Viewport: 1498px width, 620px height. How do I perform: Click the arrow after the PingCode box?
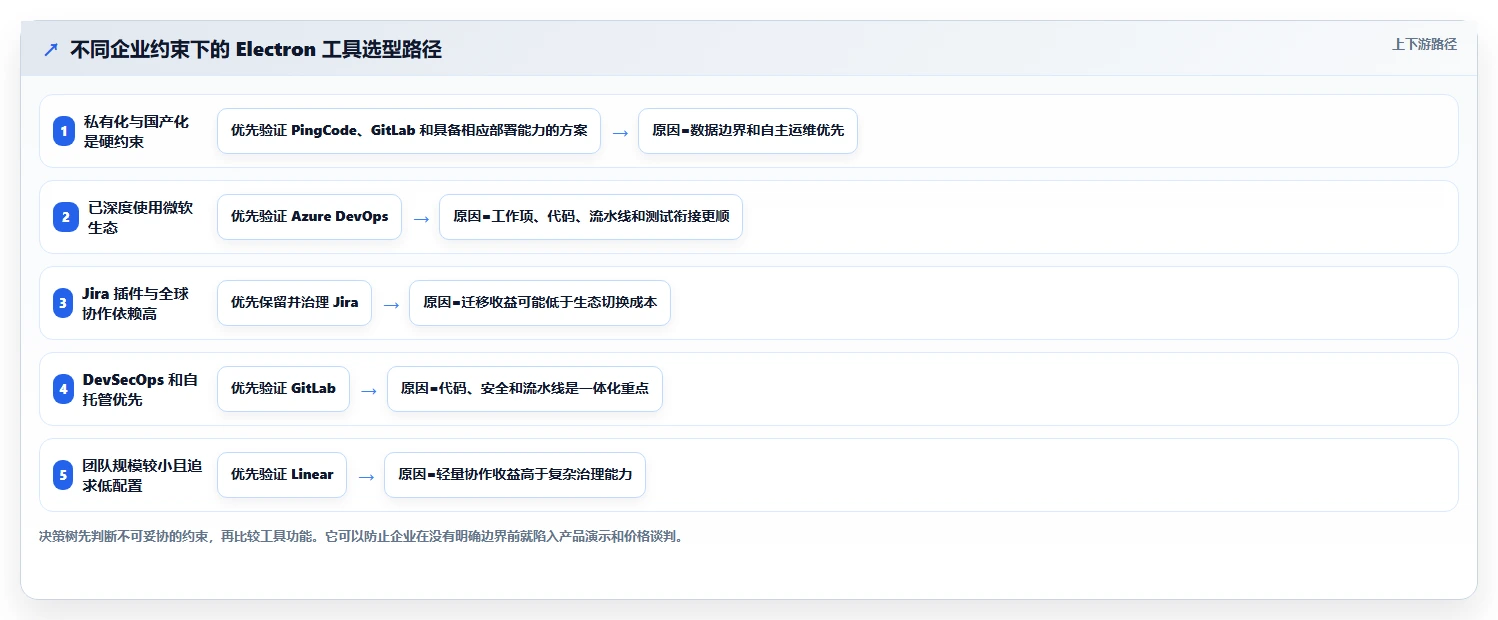(x=620, y=132)
